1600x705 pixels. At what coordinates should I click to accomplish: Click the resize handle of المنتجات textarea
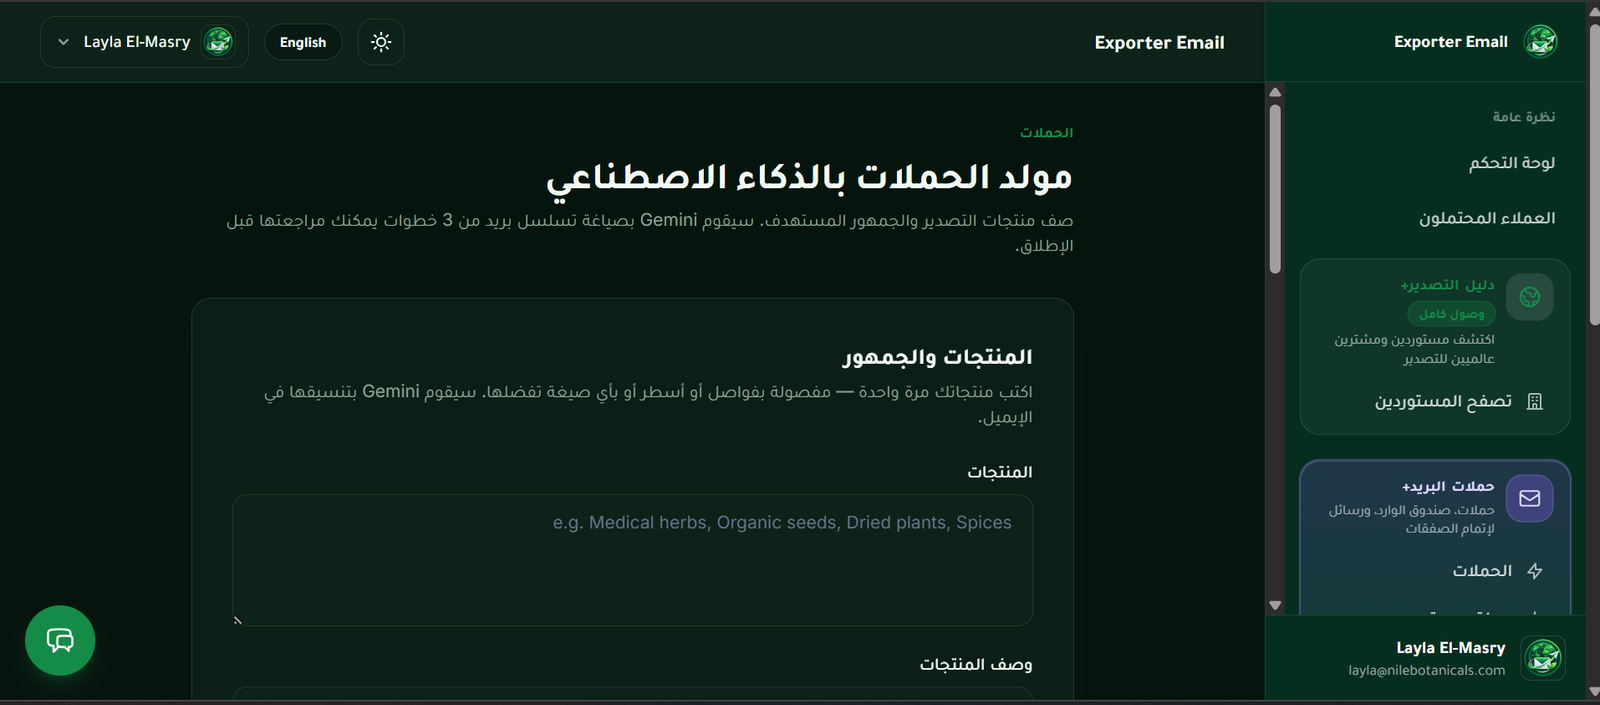(238, 621)
